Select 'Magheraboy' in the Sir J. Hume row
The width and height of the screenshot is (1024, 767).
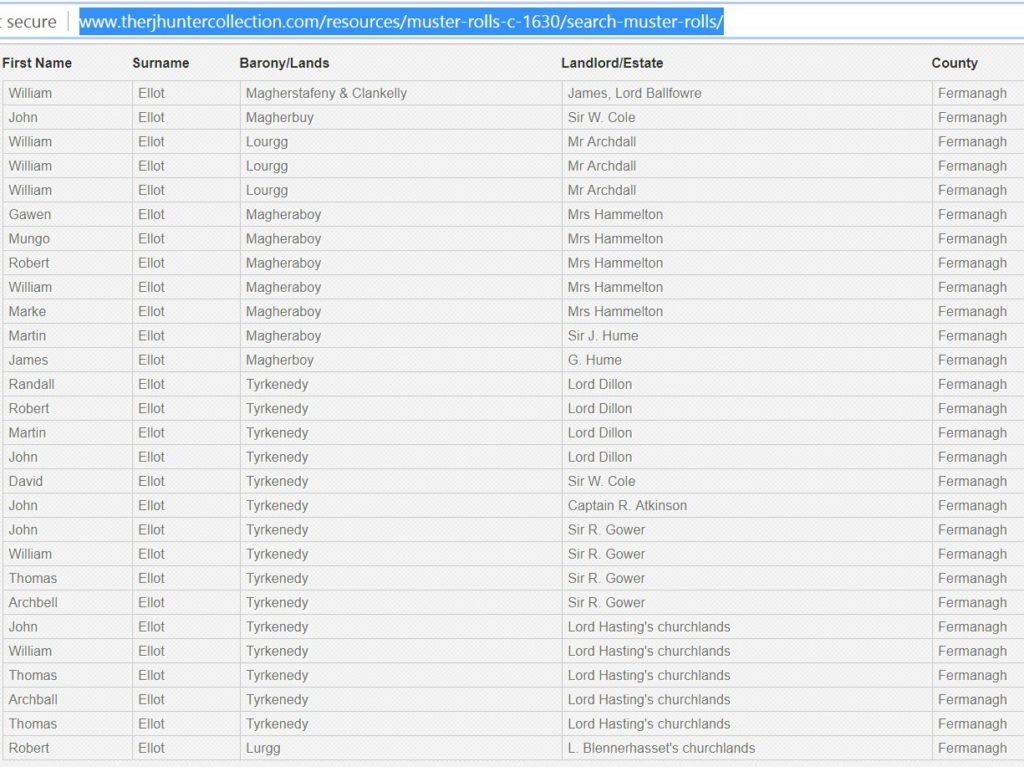click(283, 336)
